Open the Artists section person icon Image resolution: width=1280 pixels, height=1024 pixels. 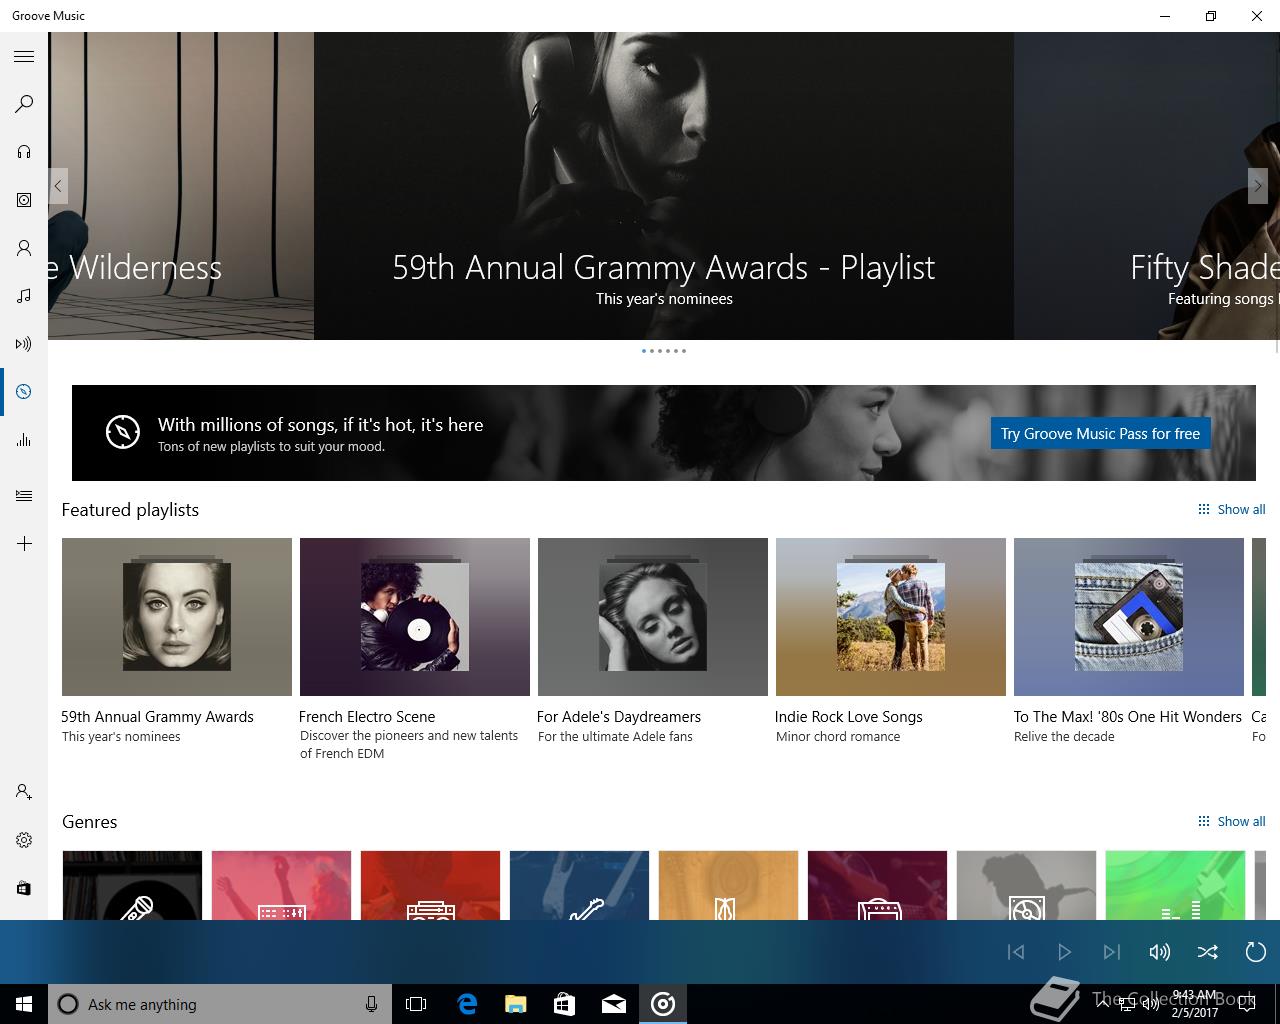pyautogui.click(x=24, y=248)
